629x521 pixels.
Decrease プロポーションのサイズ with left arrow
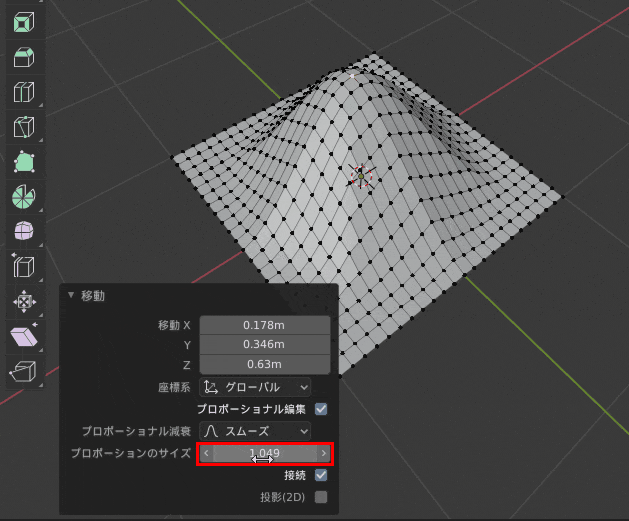pyautogui.click(x=206, y=454)
